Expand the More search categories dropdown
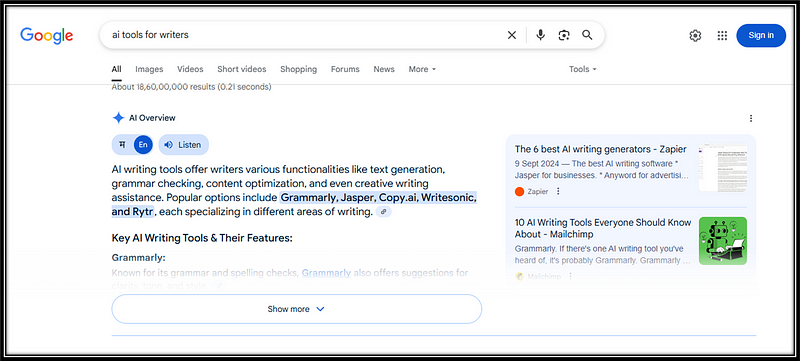The height and width of the screenshot is (361, 800). [422, 69]
